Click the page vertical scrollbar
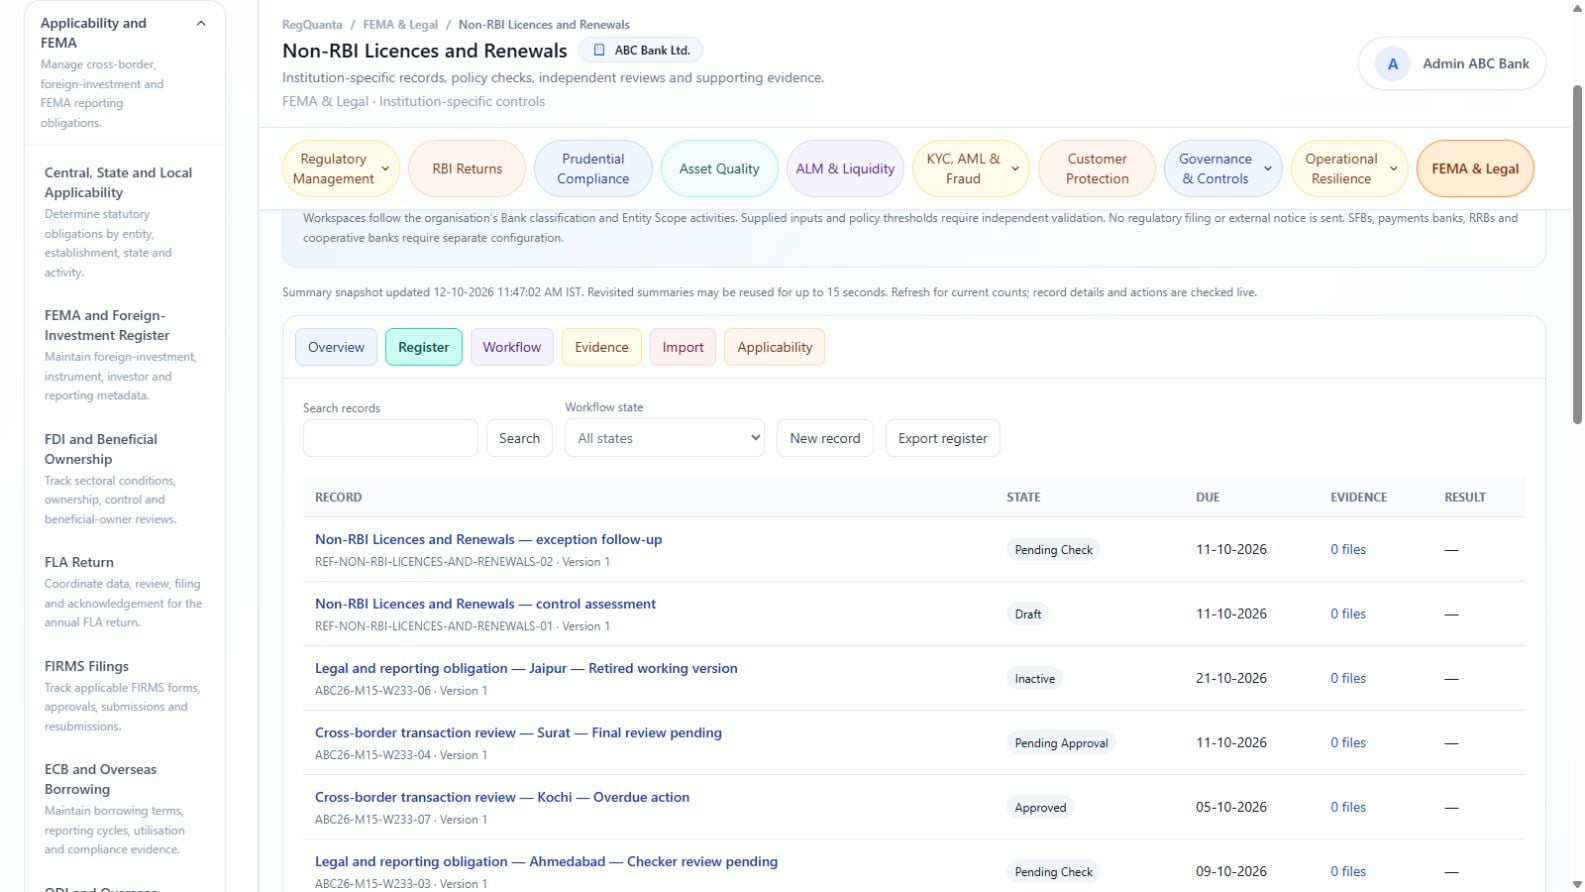This screenshot has height=892, width=1585. coord(1578,255)
